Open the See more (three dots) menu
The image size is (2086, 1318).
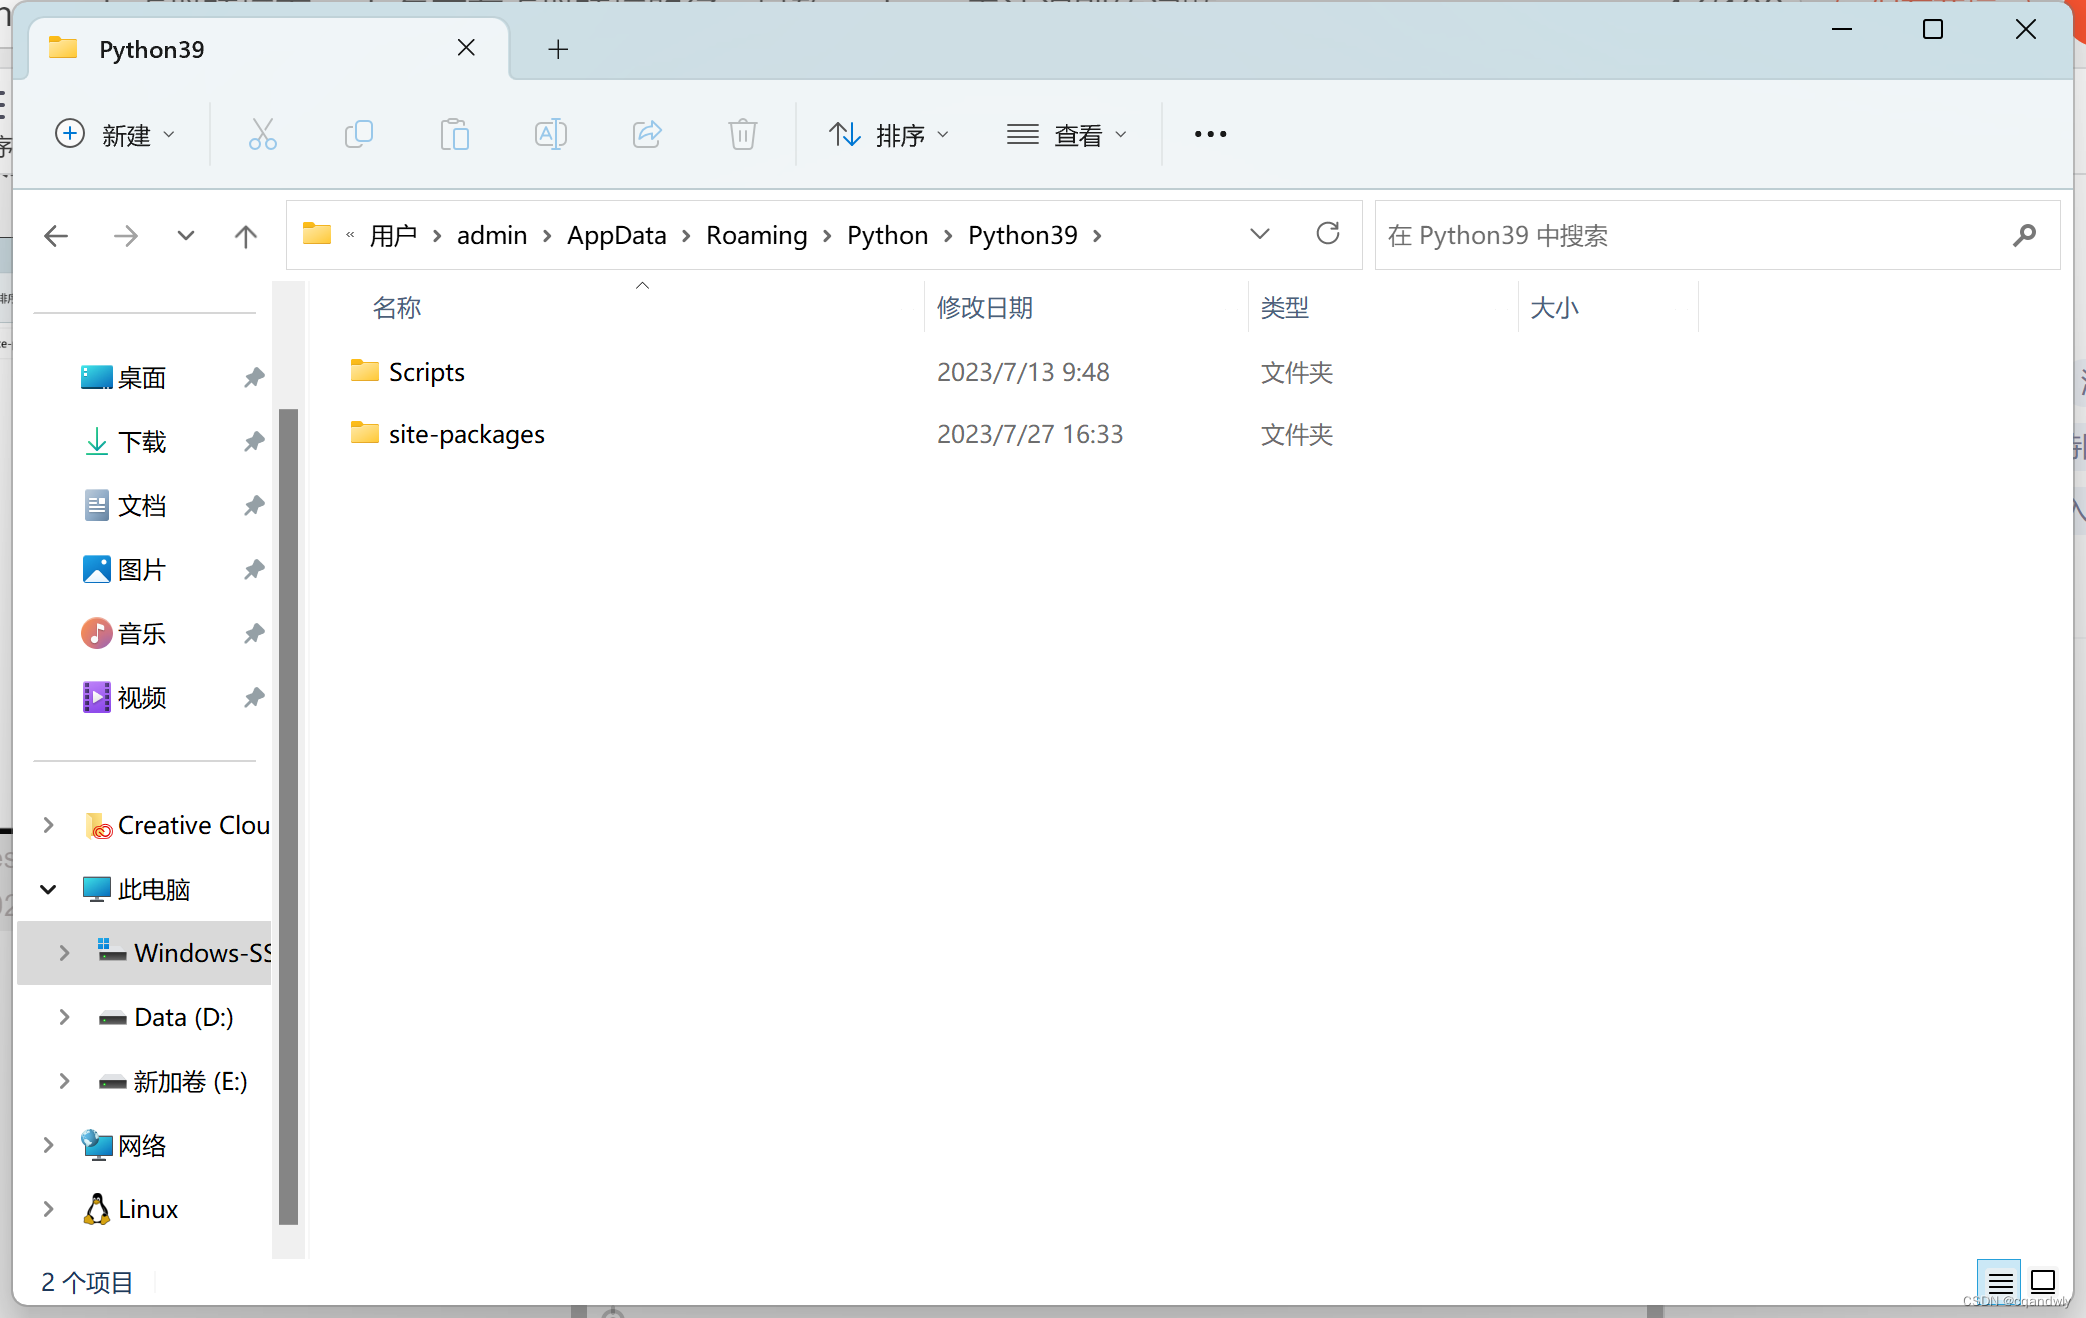pos(1210,134)
